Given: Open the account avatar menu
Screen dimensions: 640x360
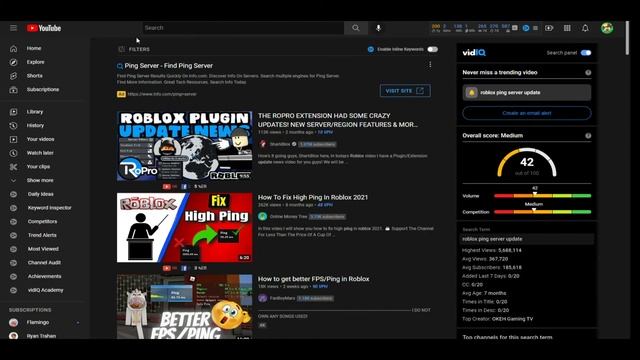Looking at the screenshot, I should (607, 28).
